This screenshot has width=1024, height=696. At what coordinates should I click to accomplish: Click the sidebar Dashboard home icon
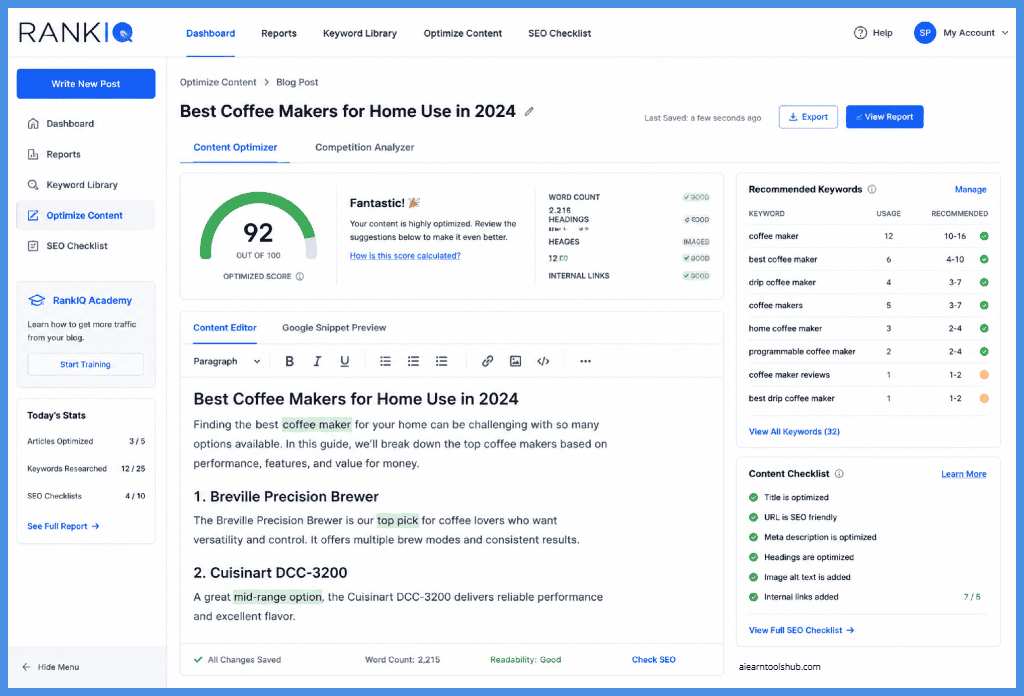pyautogui.click(x=33, y=123)
